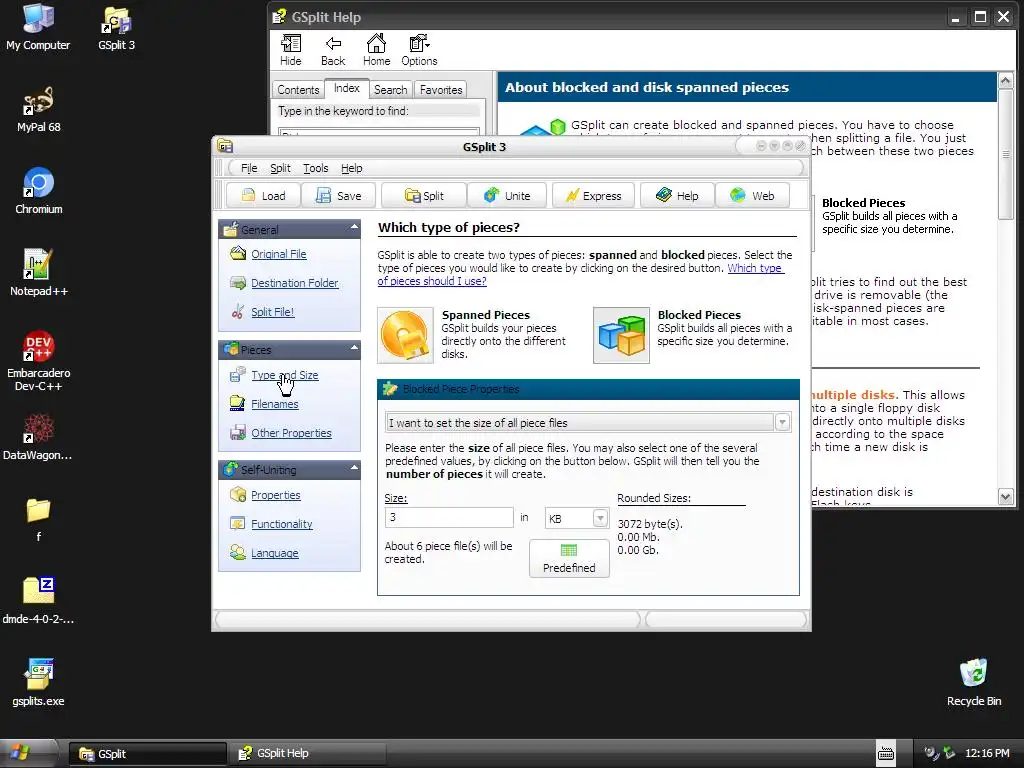Select Chromium desktop icon
Image resolution: width=1024 pixels, height=768 pixels.
(39, 191)
